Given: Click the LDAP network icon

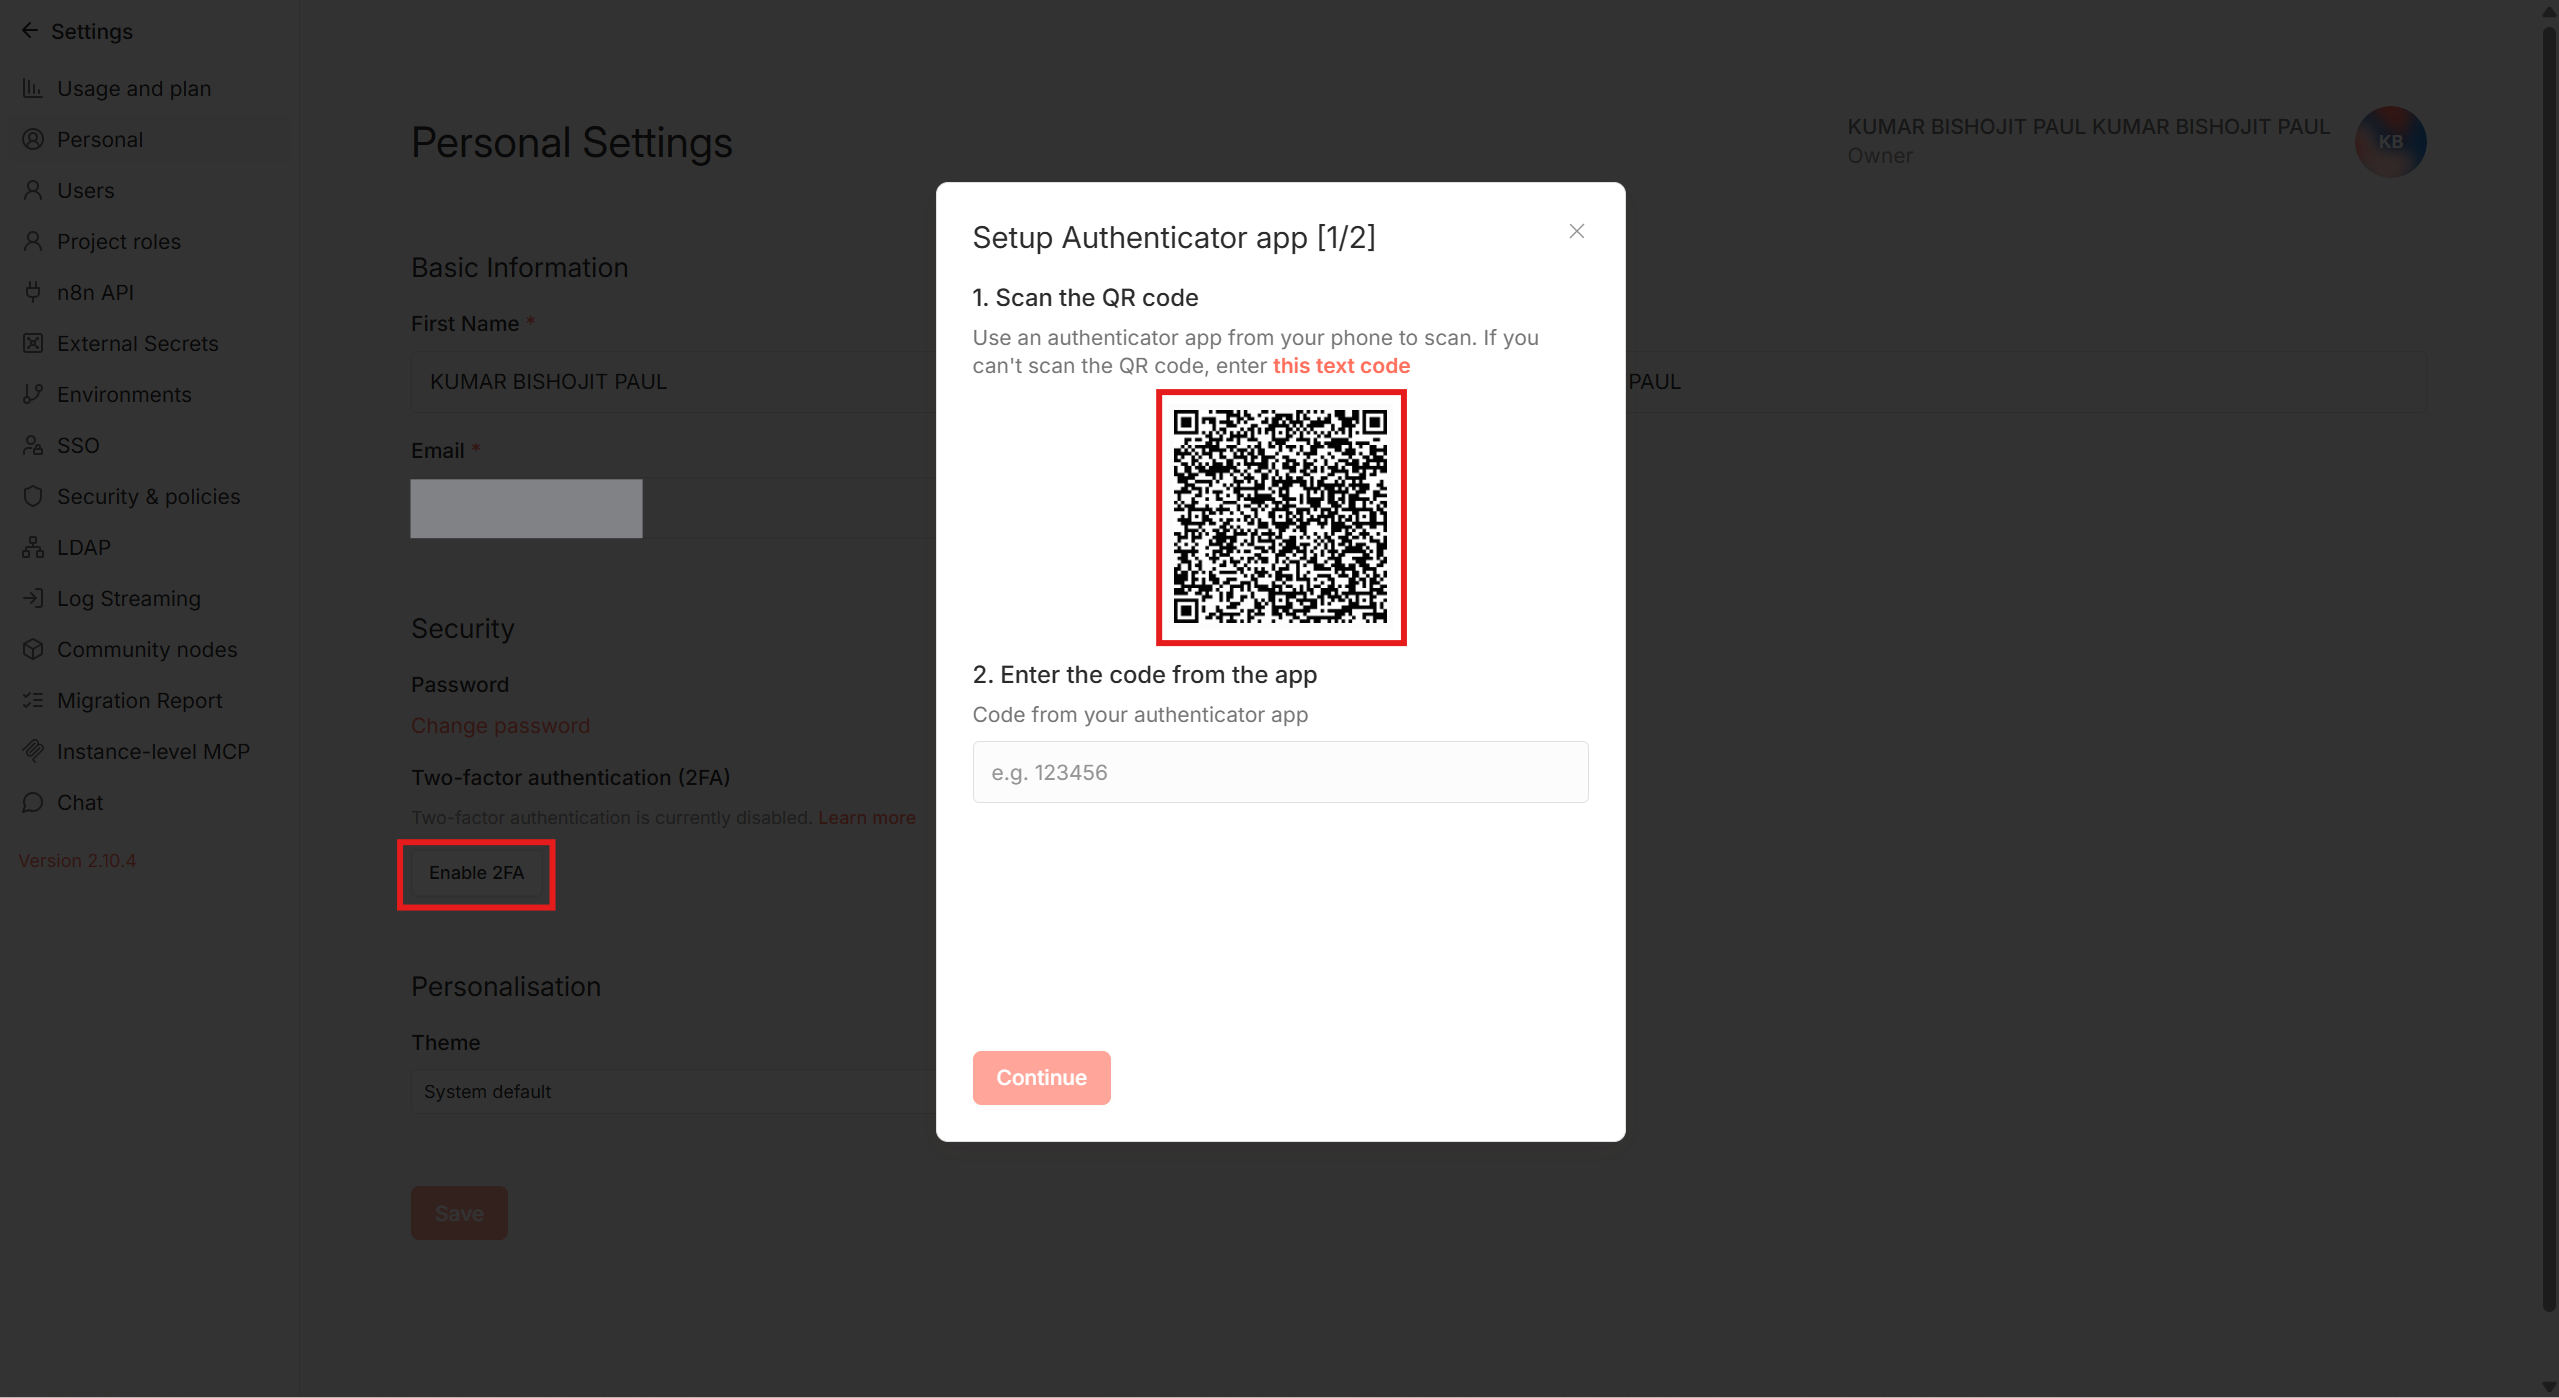Looking at the screenshot, I should click(x=33, y=547).
